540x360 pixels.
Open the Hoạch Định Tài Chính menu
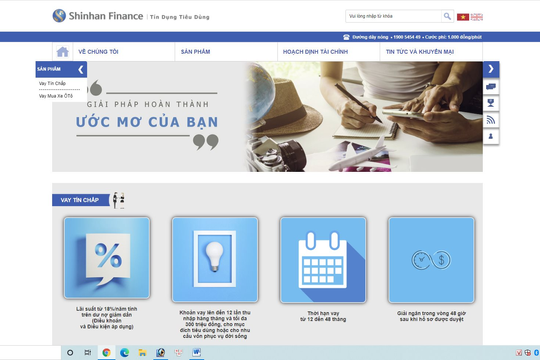(315, 52)
